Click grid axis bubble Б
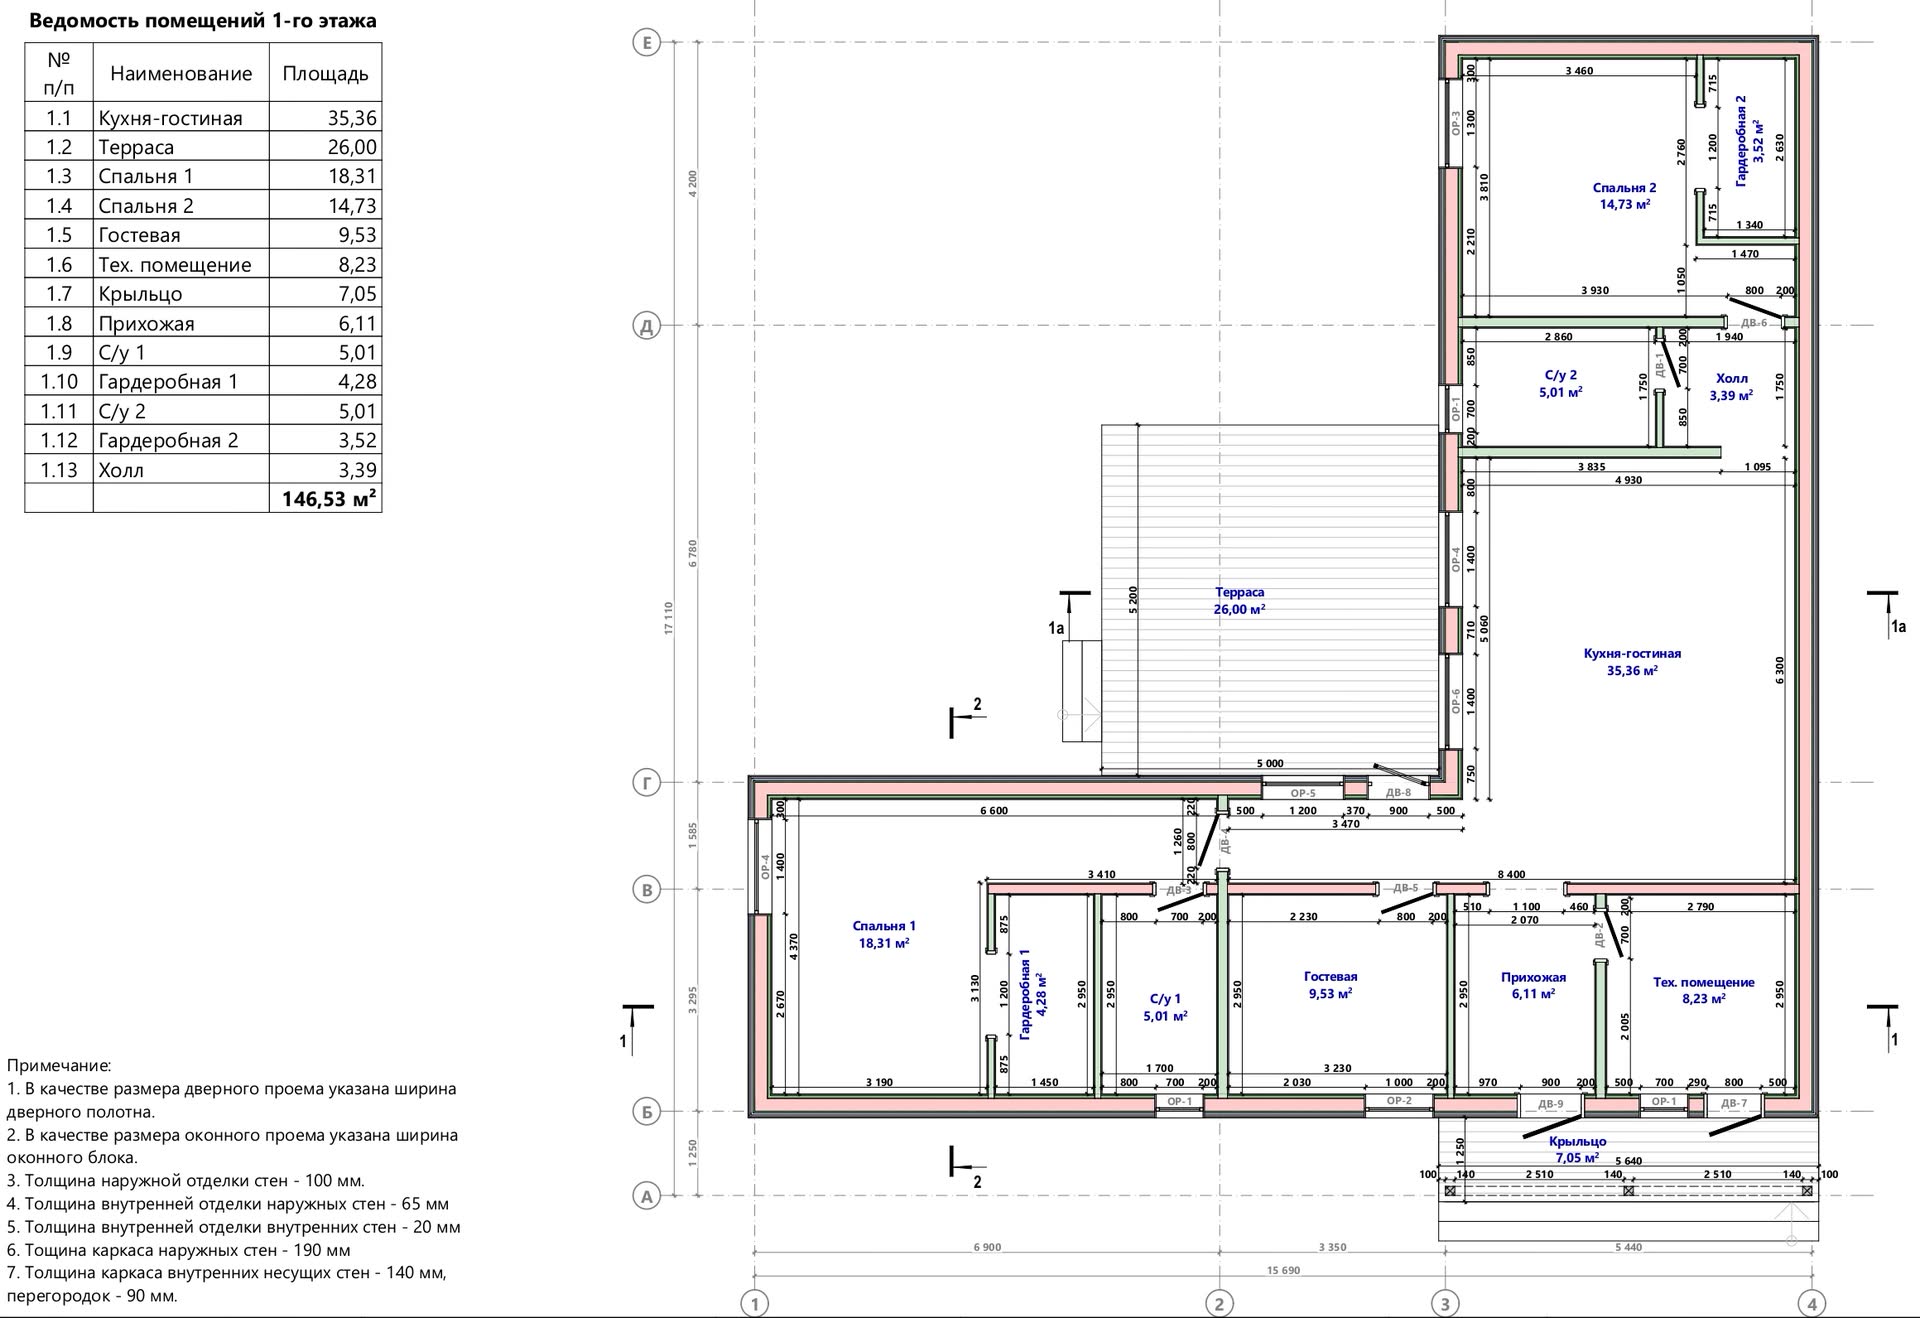1920x1318 pixels. [647, 1112]
